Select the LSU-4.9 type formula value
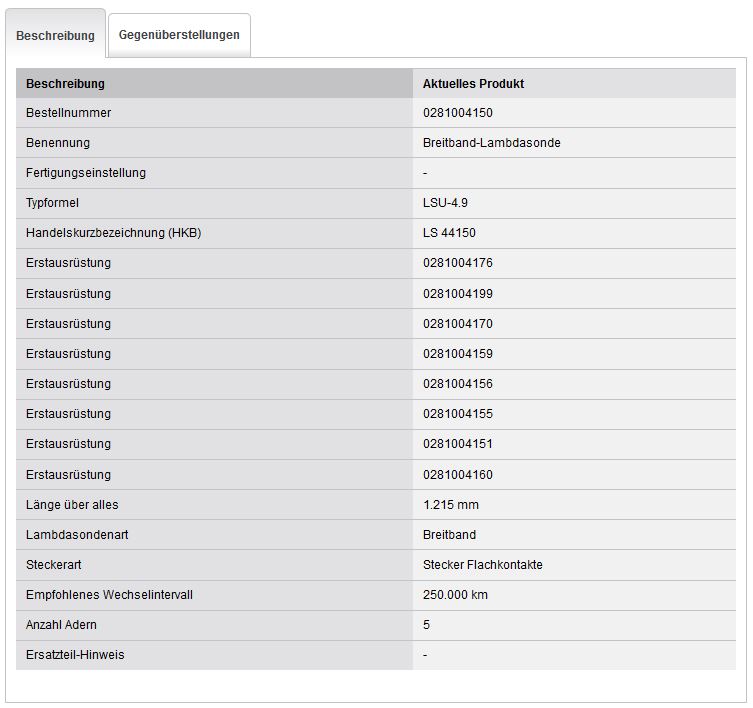Image resolution: width=753 pixels, height=708 pixels. (445, 203)
